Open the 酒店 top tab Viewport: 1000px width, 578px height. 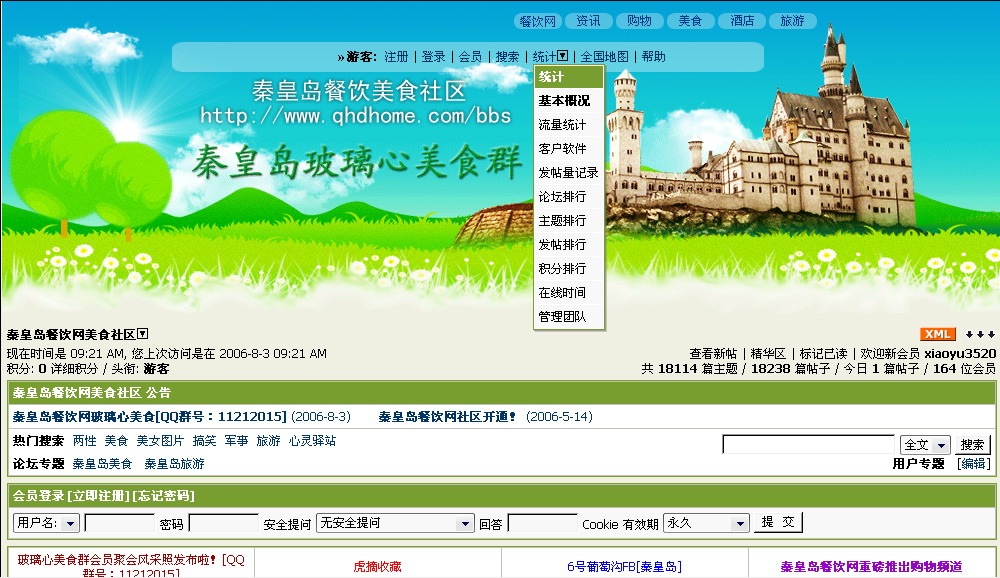[742, 21]
